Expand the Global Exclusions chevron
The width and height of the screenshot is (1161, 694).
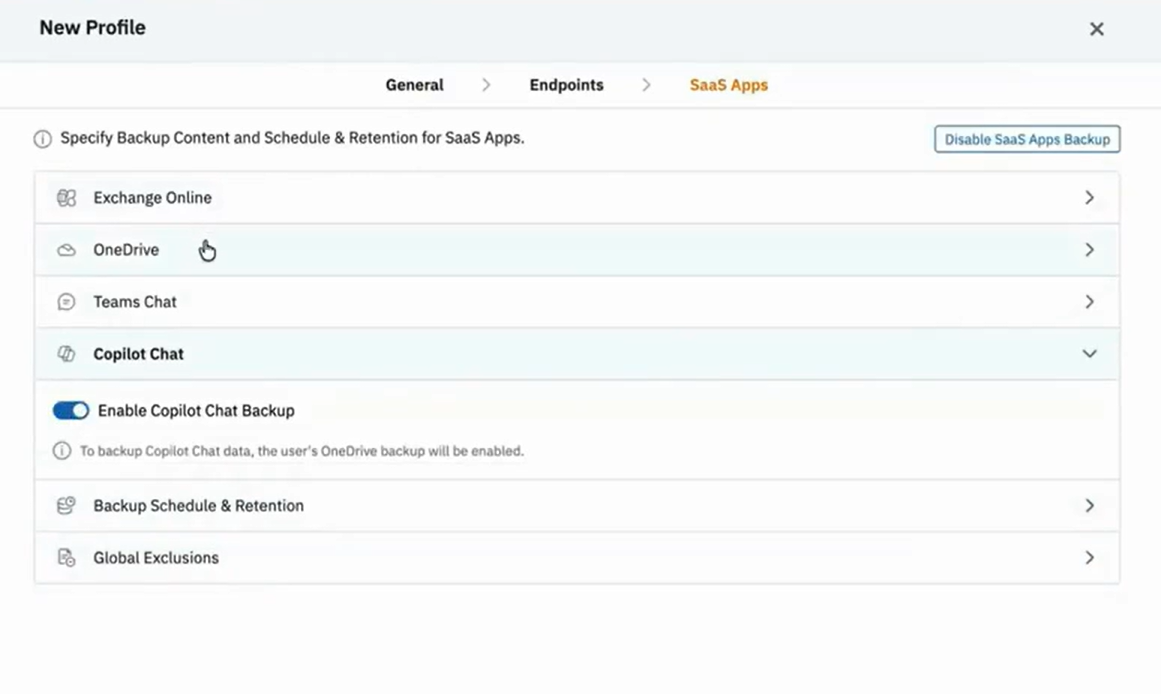pos(1089,558)
